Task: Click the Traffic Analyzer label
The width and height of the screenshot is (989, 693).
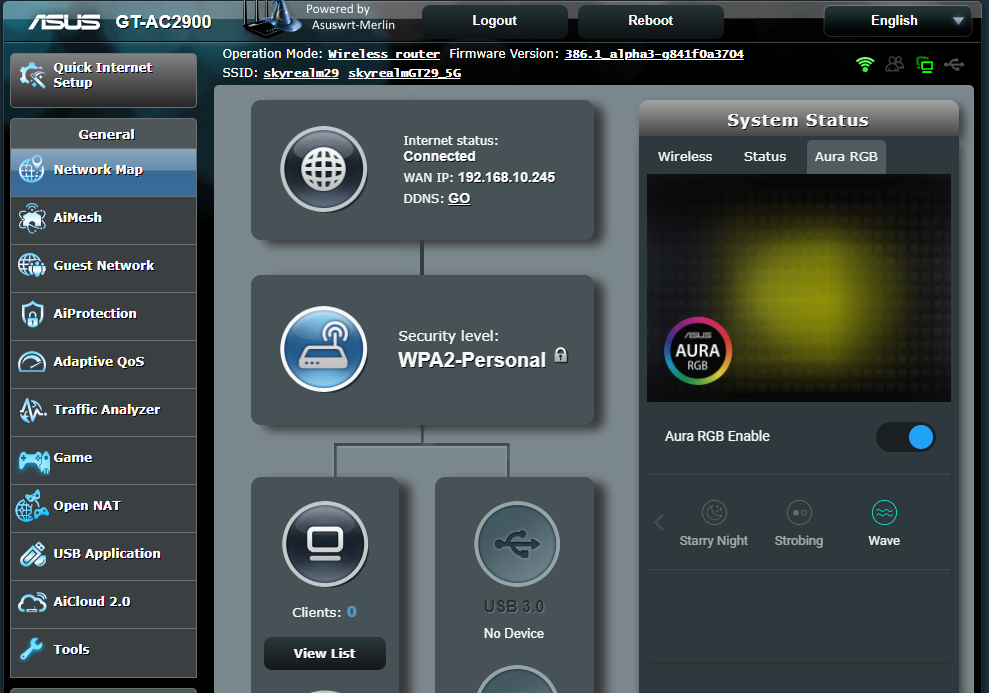Action: click(107, 410)
